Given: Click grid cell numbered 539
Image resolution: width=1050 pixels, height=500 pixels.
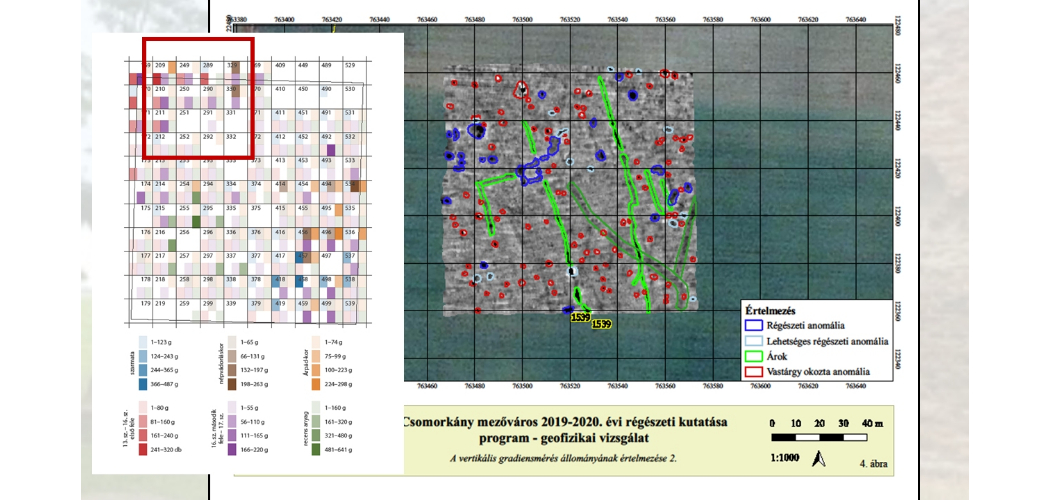Looking at the screenshot, I should pyautogui.click(x=350, y=304).
